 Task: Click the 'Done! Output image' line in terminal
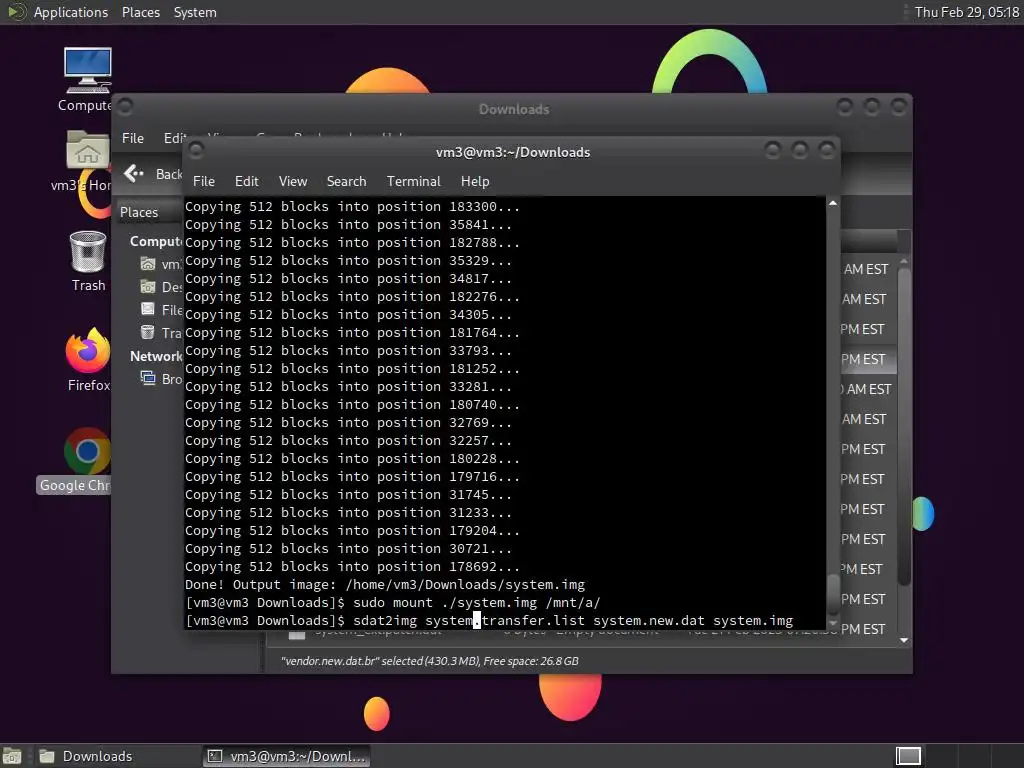pos(385,584)
